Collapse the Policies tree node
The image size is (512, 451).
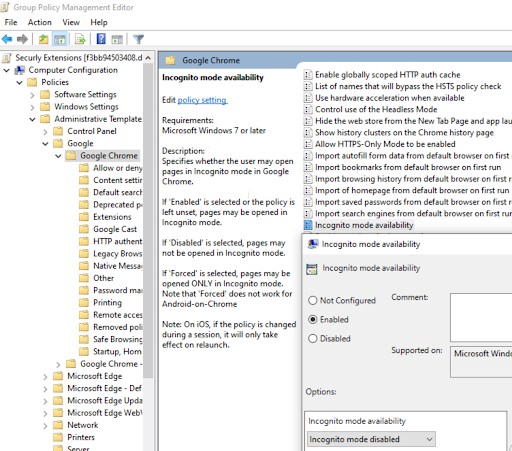[x=19, y=82]
